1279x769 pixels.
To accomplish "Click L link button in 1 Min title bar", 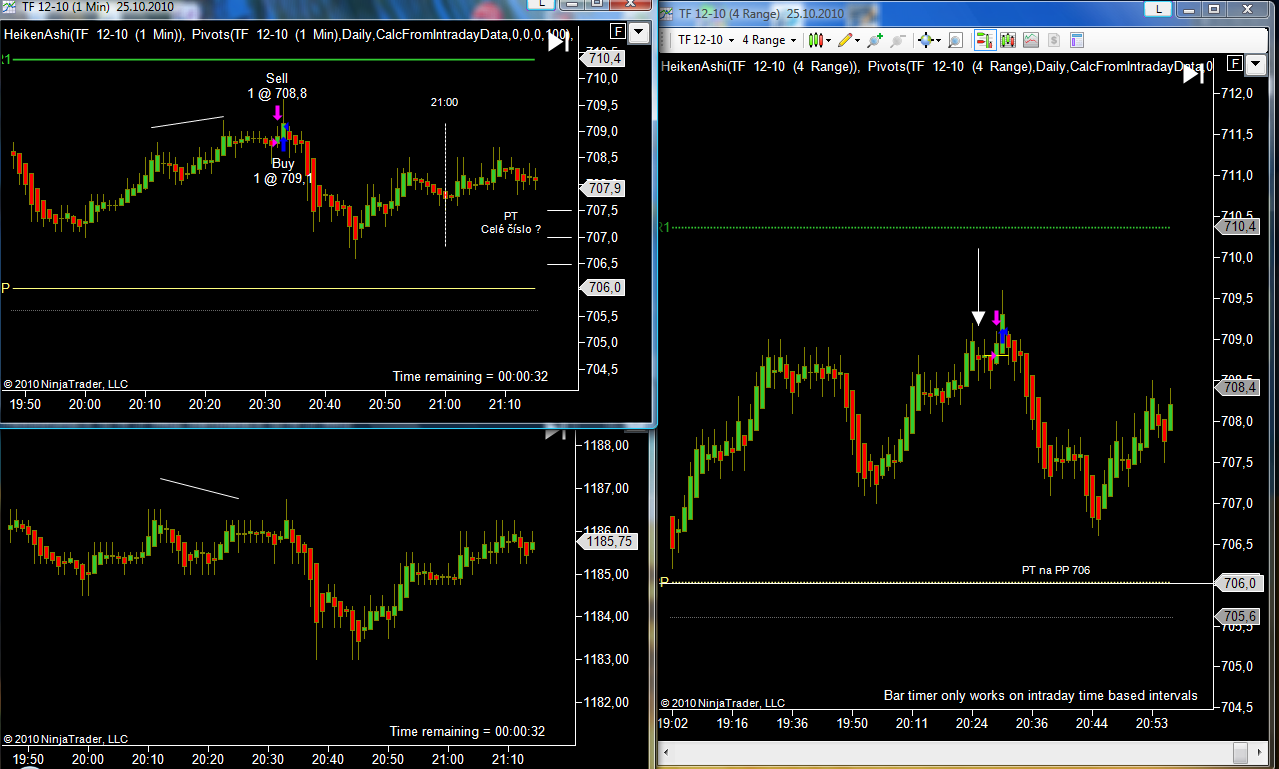I will tap(541, 3).
